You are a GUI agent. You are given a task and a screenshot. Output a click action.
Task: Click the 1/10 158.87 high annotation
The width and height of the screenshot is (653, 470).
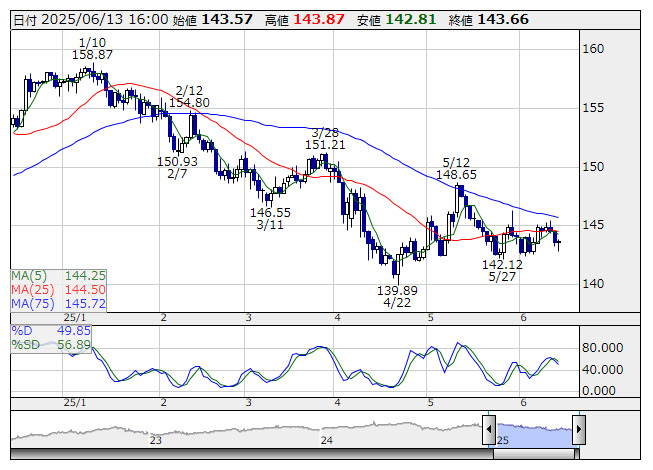click(x=92, y=48)
